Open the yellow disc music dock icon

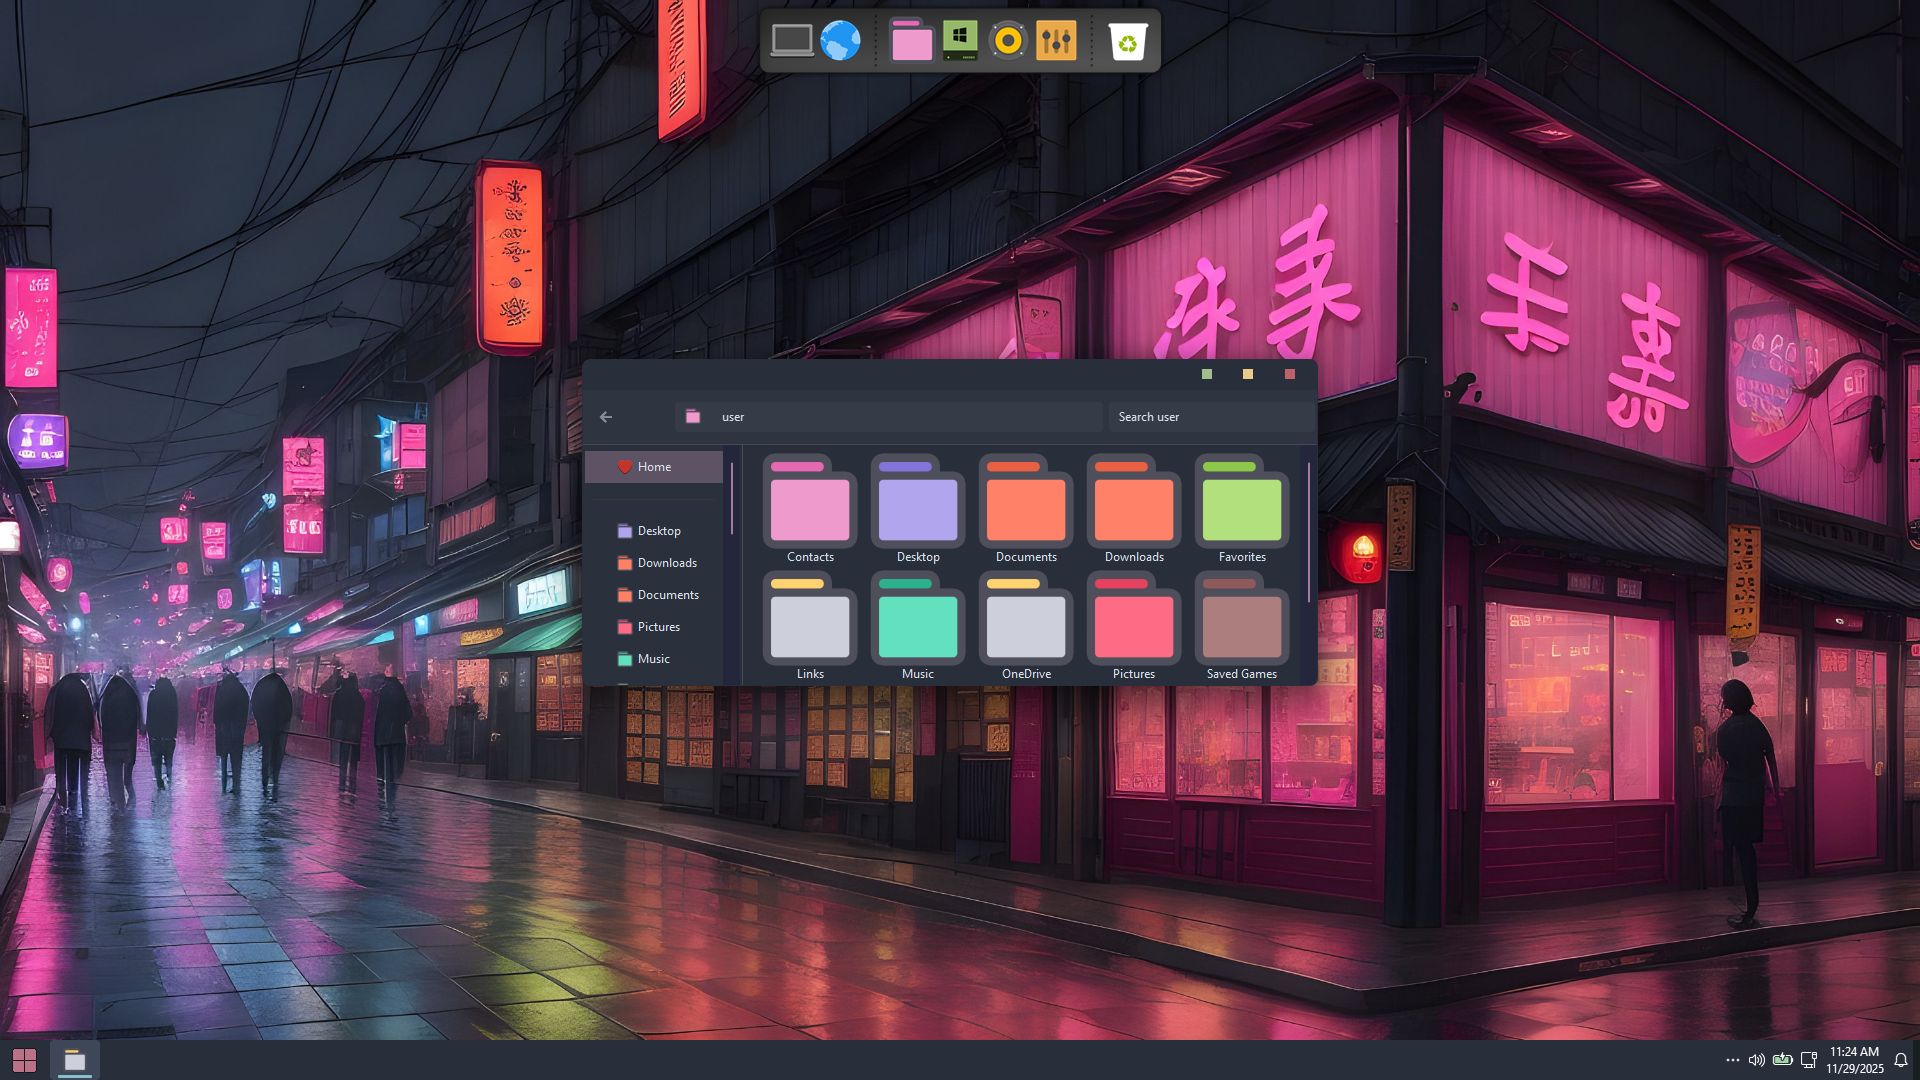pyautogui.click(x=1008, y=41)
